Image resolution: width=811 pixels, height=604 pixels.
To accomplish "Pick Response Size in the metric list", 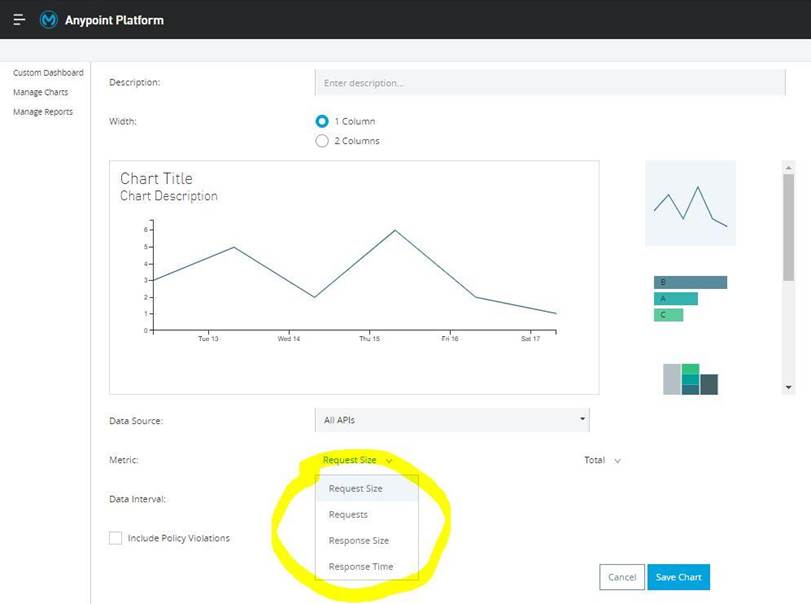I will 358,541.
